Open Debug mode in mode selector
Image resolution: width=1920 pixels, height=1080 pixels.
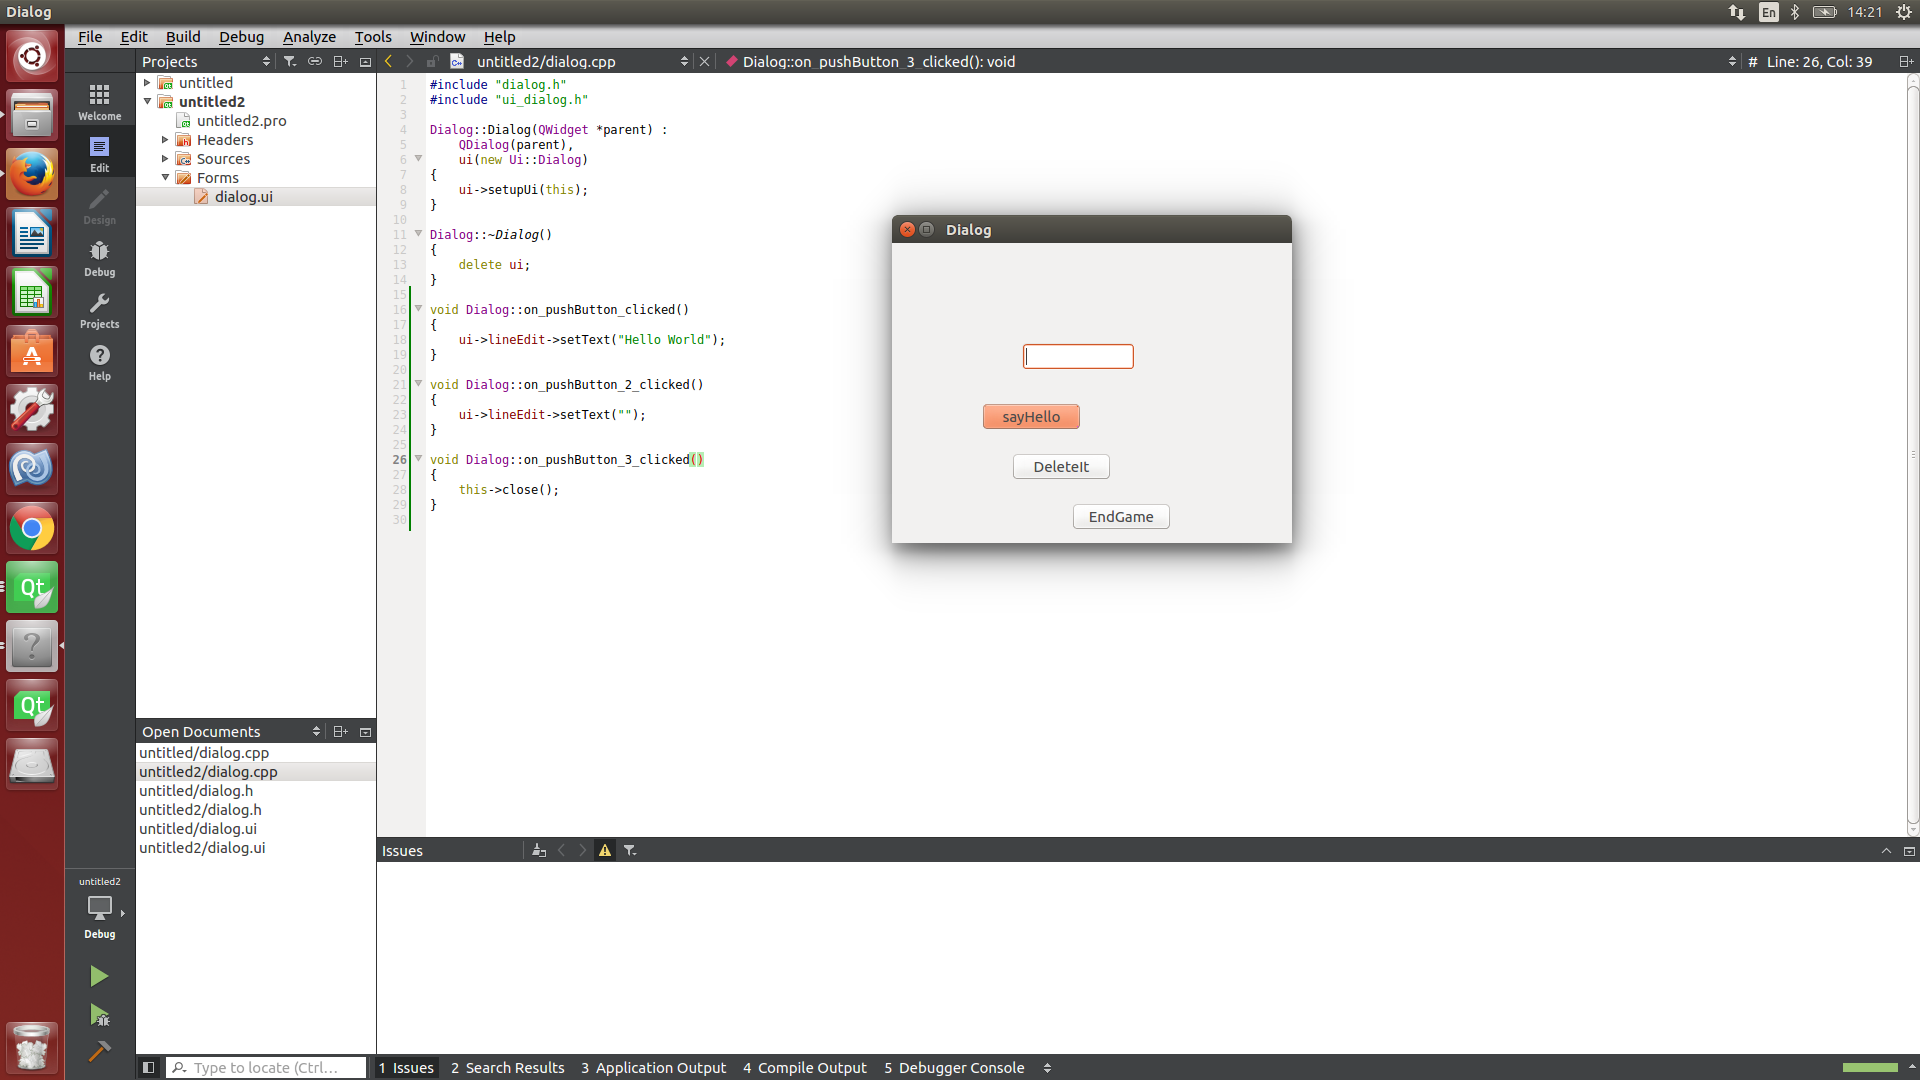pos(99,257)
